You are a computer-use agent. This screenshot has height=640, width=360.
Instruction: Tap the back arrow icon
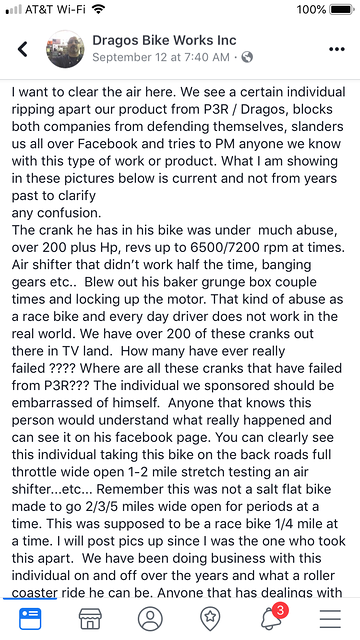tap(23, 49)
